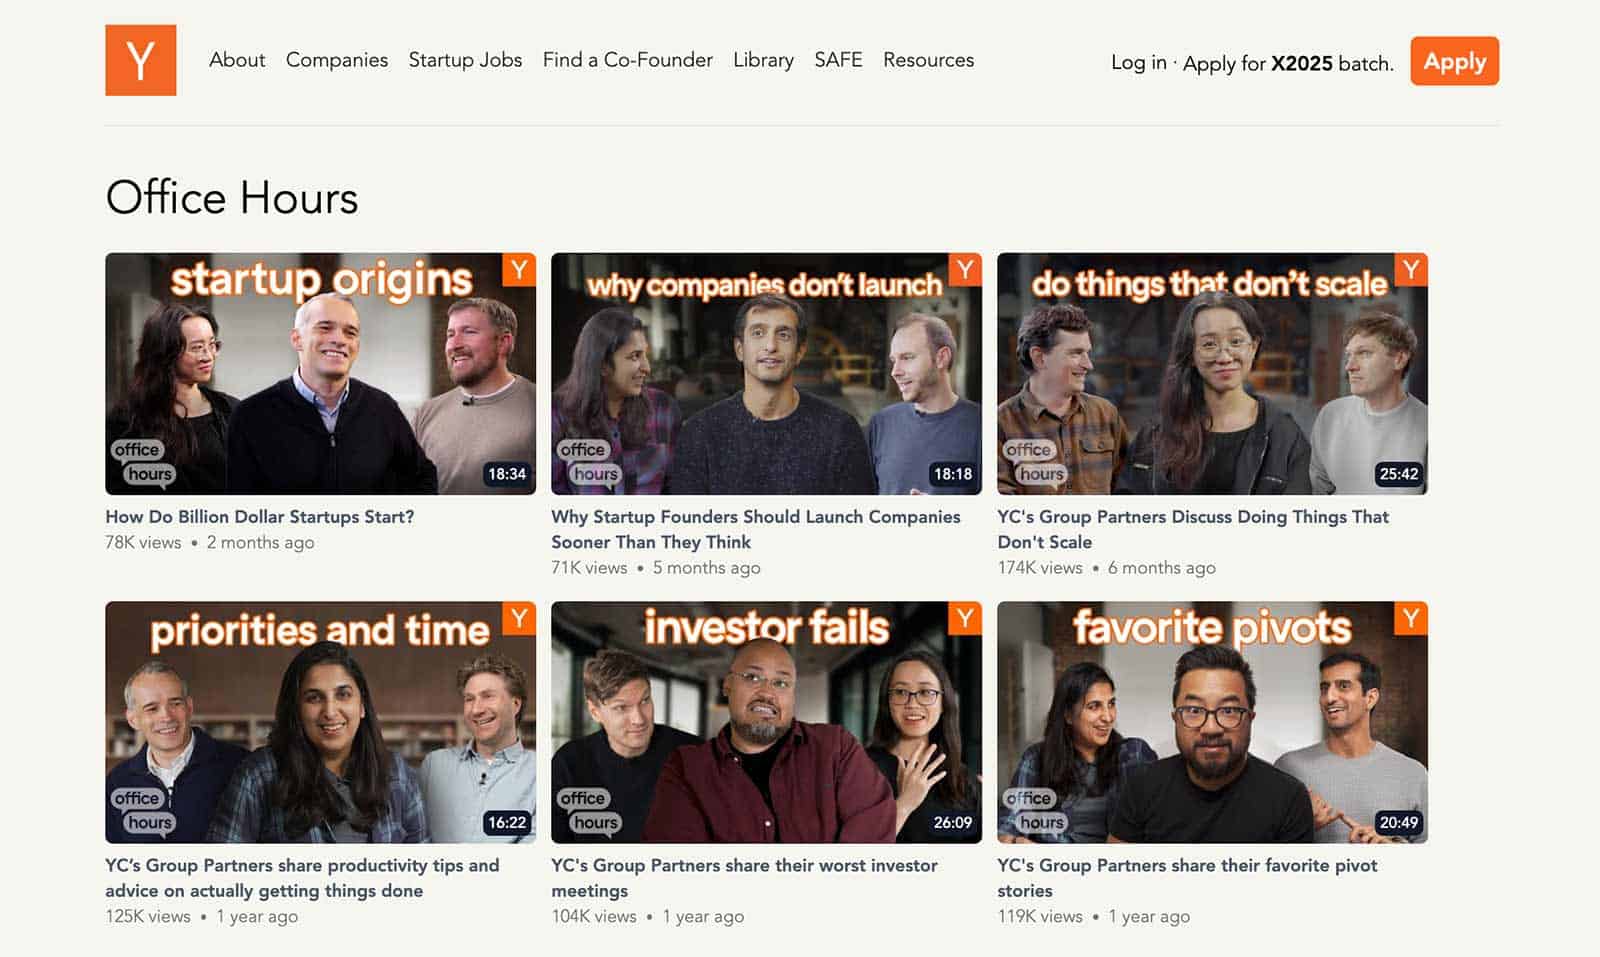
Task: Click the 'Office Hours' page heading
Action: 232,197
